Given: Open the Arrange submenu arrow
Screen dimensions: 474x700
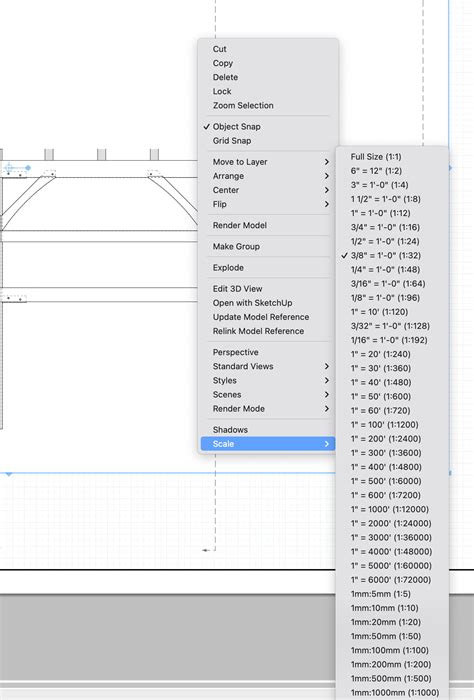Looking at the screenshot, I should point(327,176).
